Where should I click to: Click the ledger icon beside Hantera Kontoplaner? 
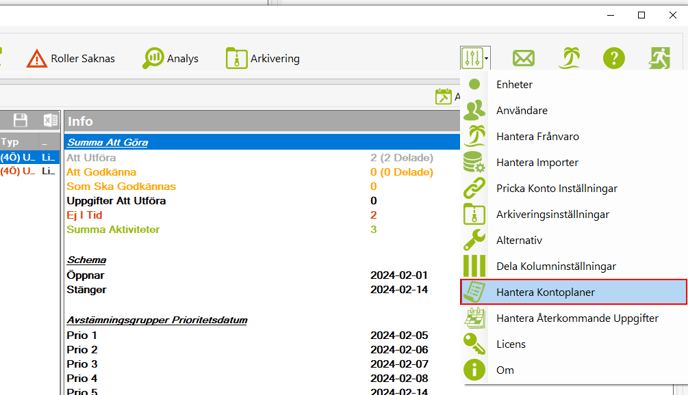click(x=474, y=292)
